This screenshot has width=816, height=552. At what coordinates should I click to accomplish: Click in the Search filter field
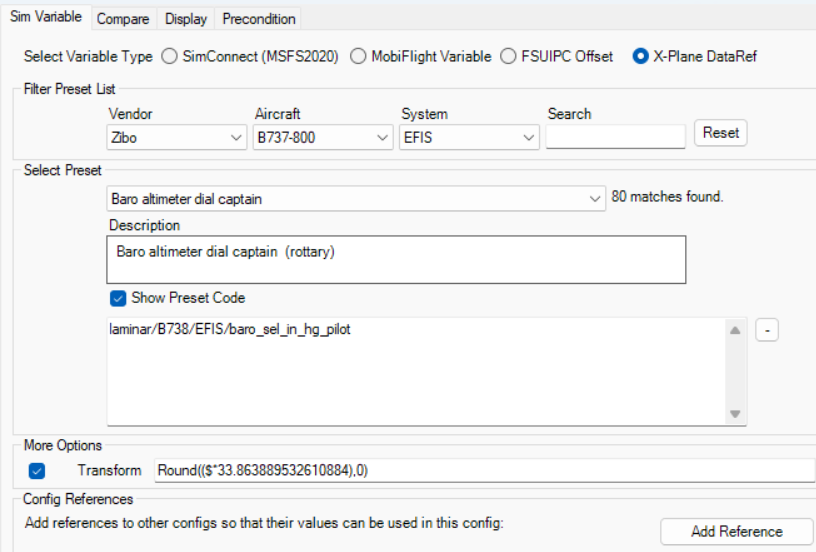[x=615, y=137]
